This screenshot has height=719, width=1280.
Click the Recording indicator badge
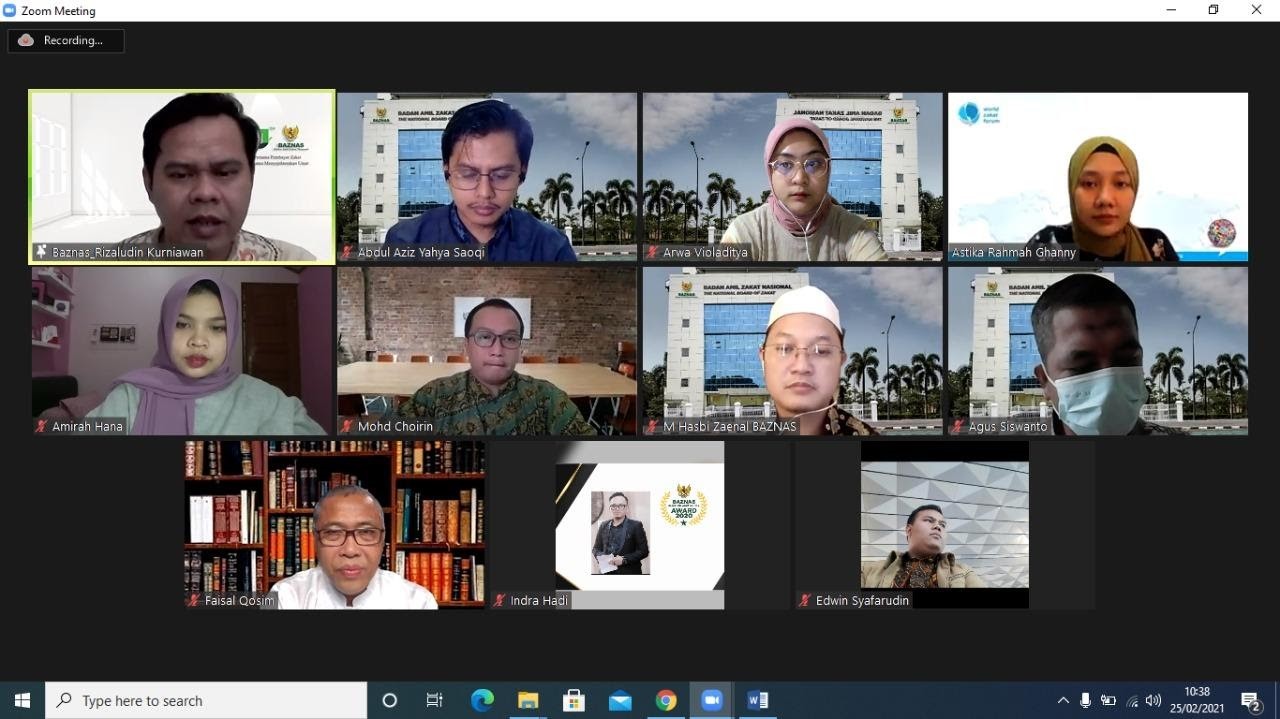point(66,41)
